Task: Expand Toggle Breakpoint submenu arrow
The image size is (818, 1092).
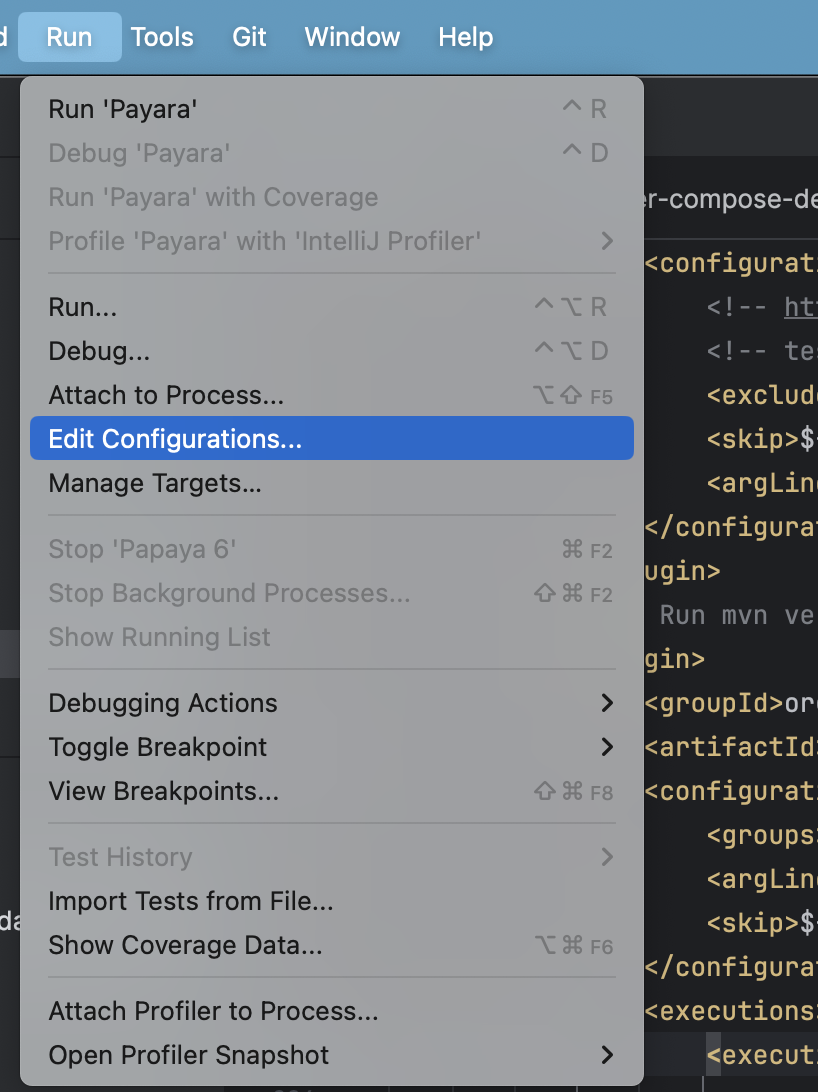Action: (x=606, y=747)
